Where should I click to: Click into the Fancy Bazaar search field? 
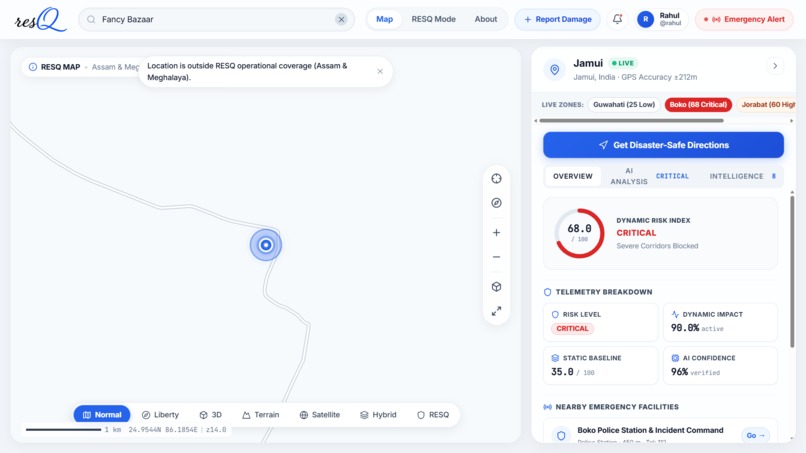[x=216, y=20]
